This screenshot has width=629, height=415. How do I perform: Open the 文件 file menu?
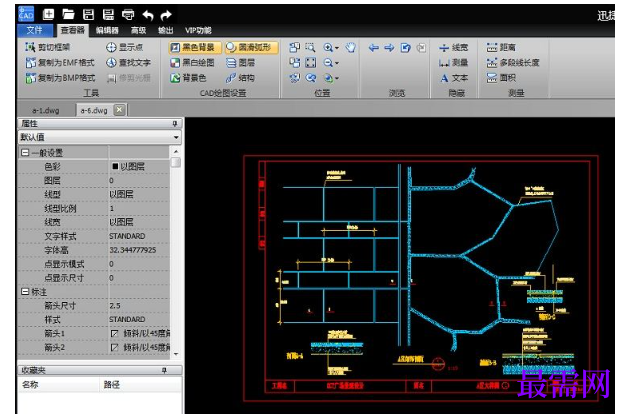coord(35,30)
